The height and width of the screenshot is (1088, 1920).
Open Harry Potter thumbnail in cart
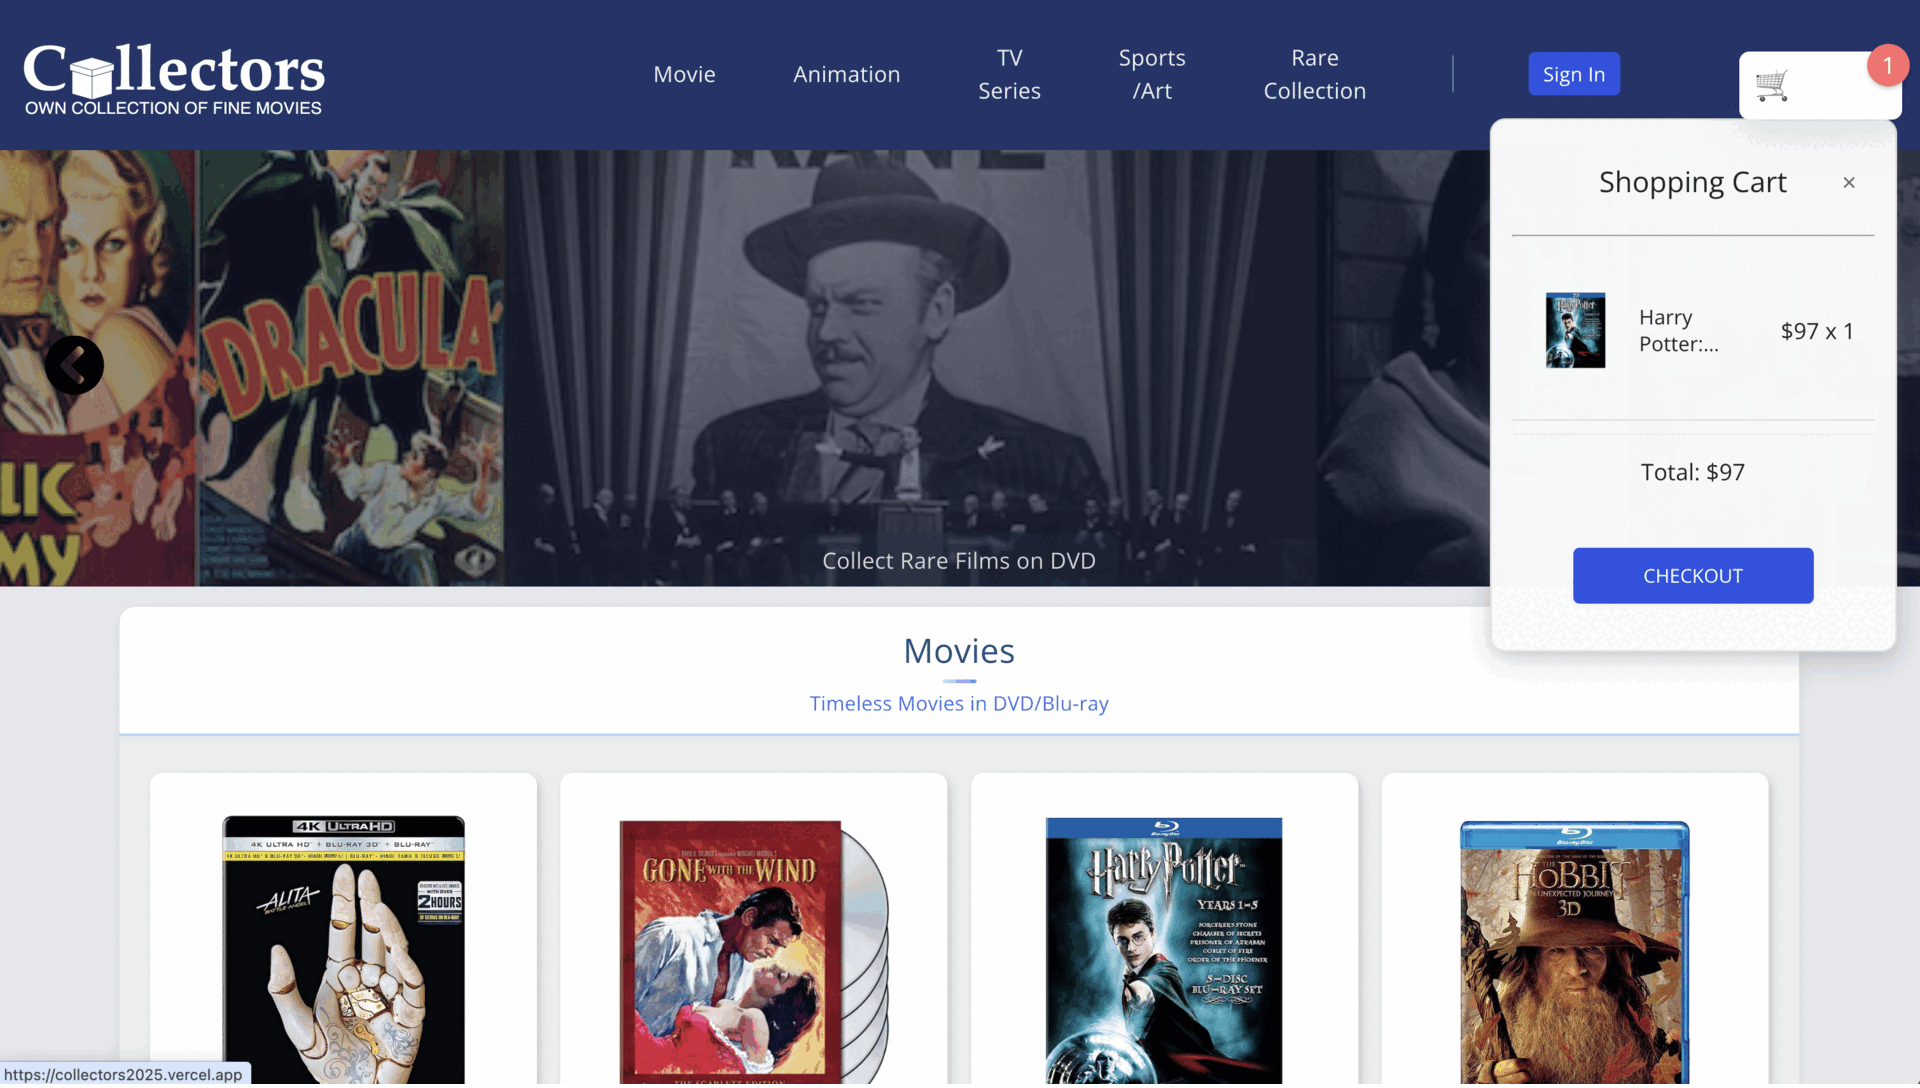tap(1575, 330)
